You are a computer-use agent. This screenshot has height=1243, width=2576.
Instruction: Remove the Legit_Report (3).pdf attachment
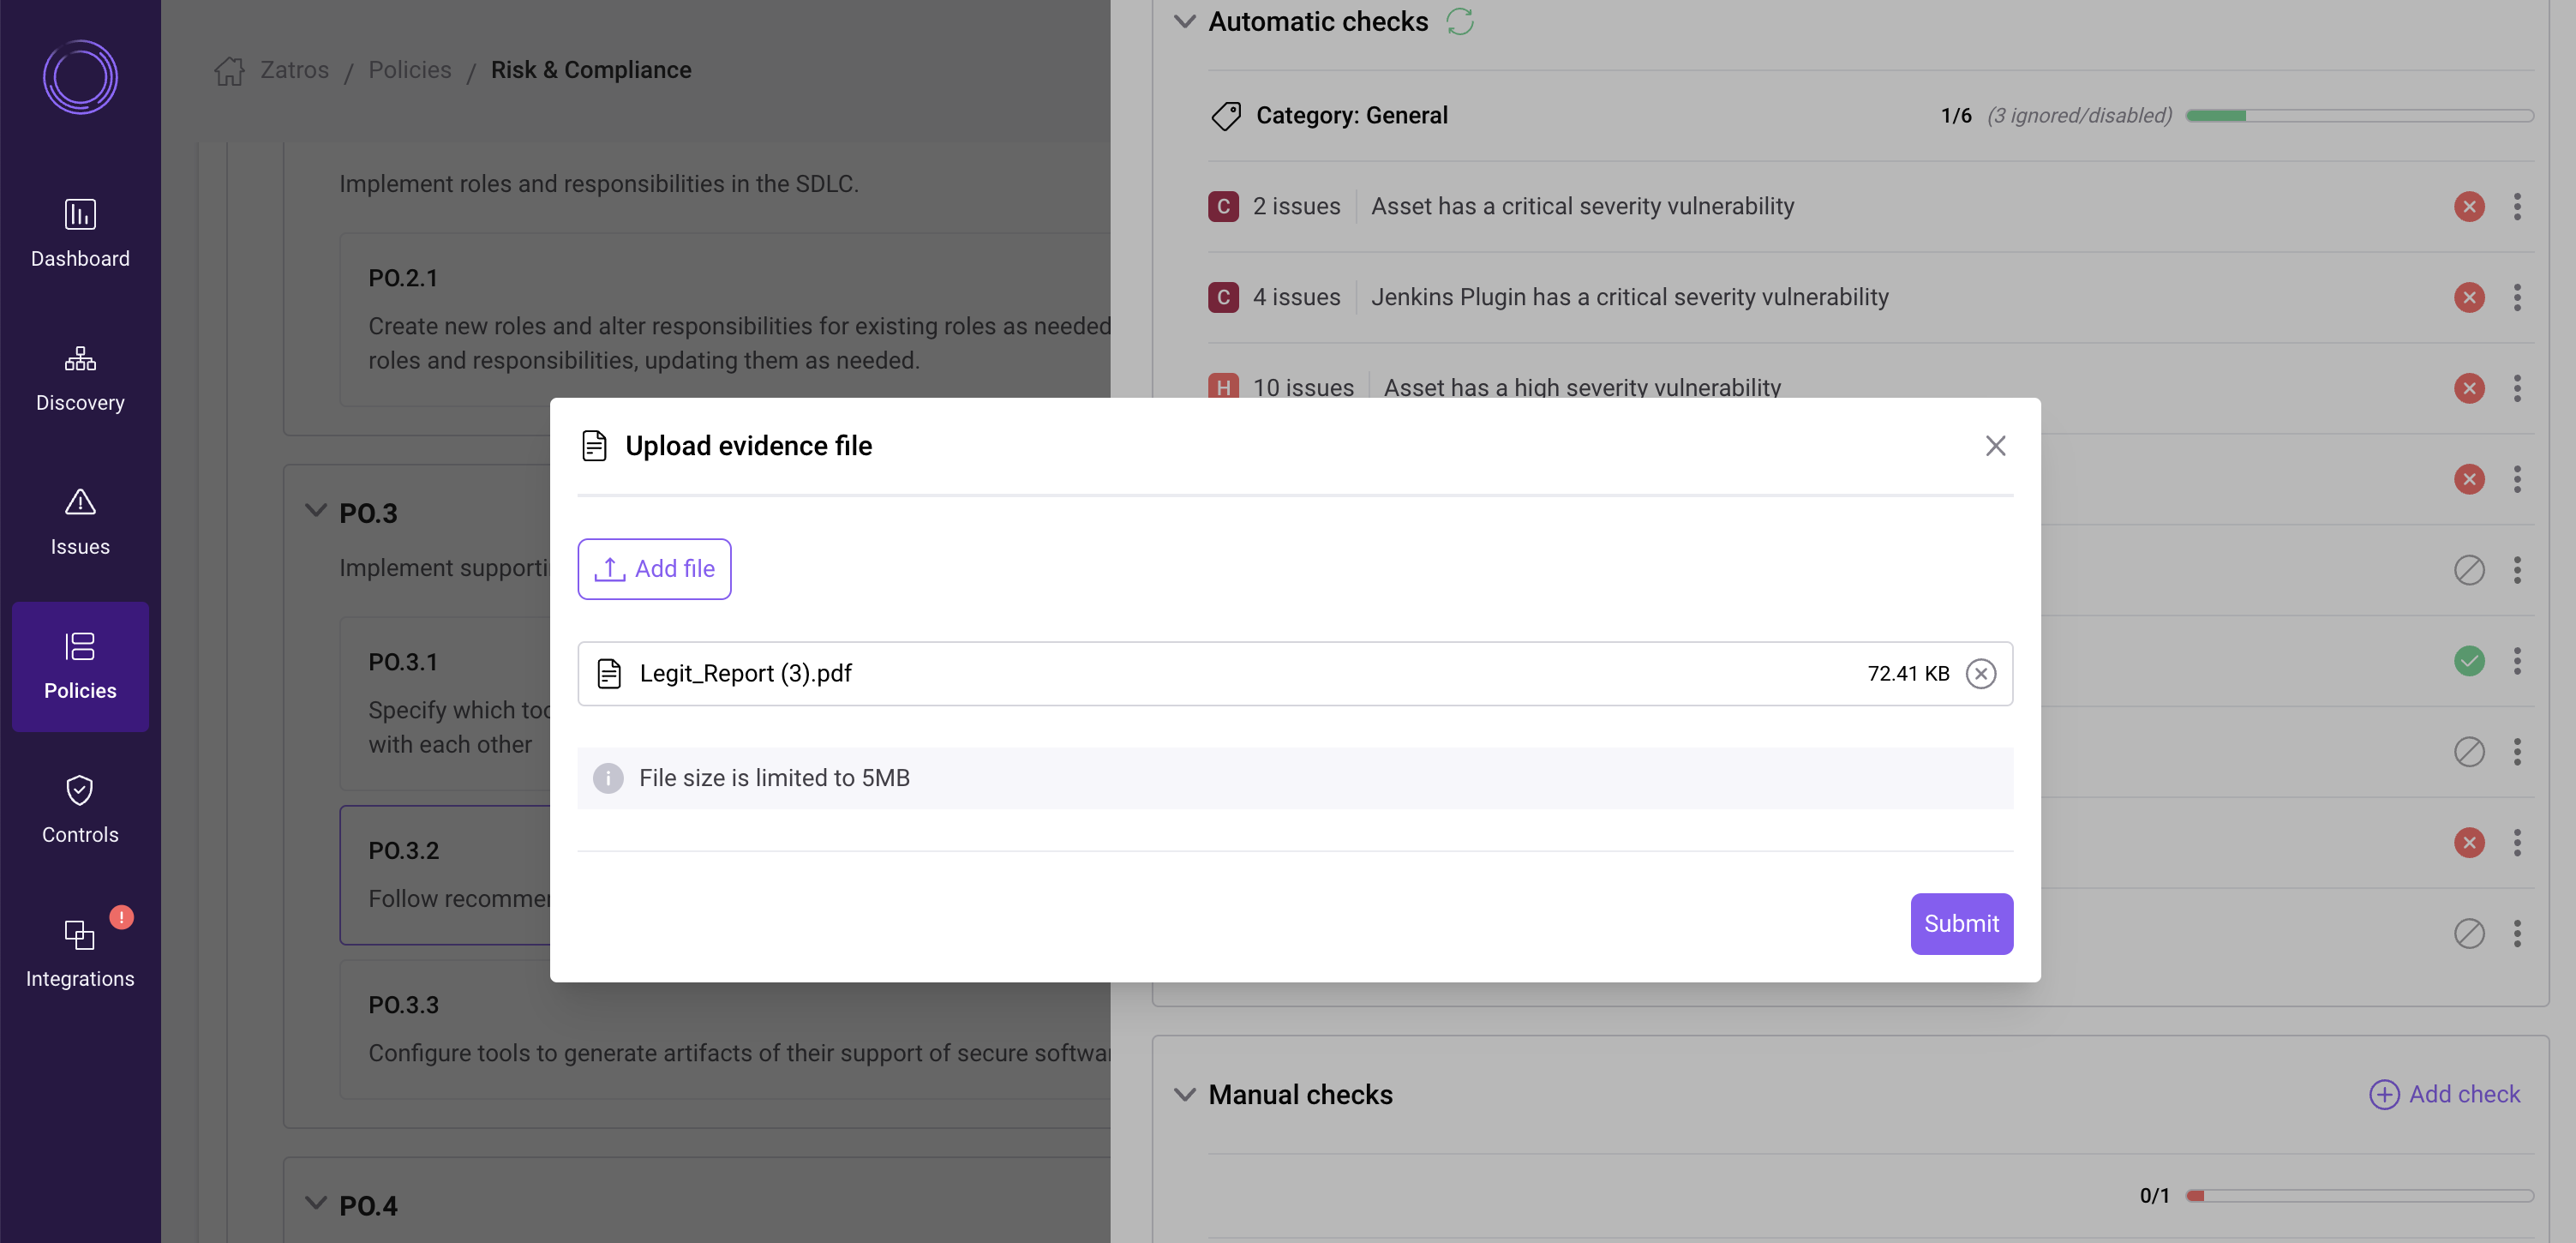[x=1982, y=673]
